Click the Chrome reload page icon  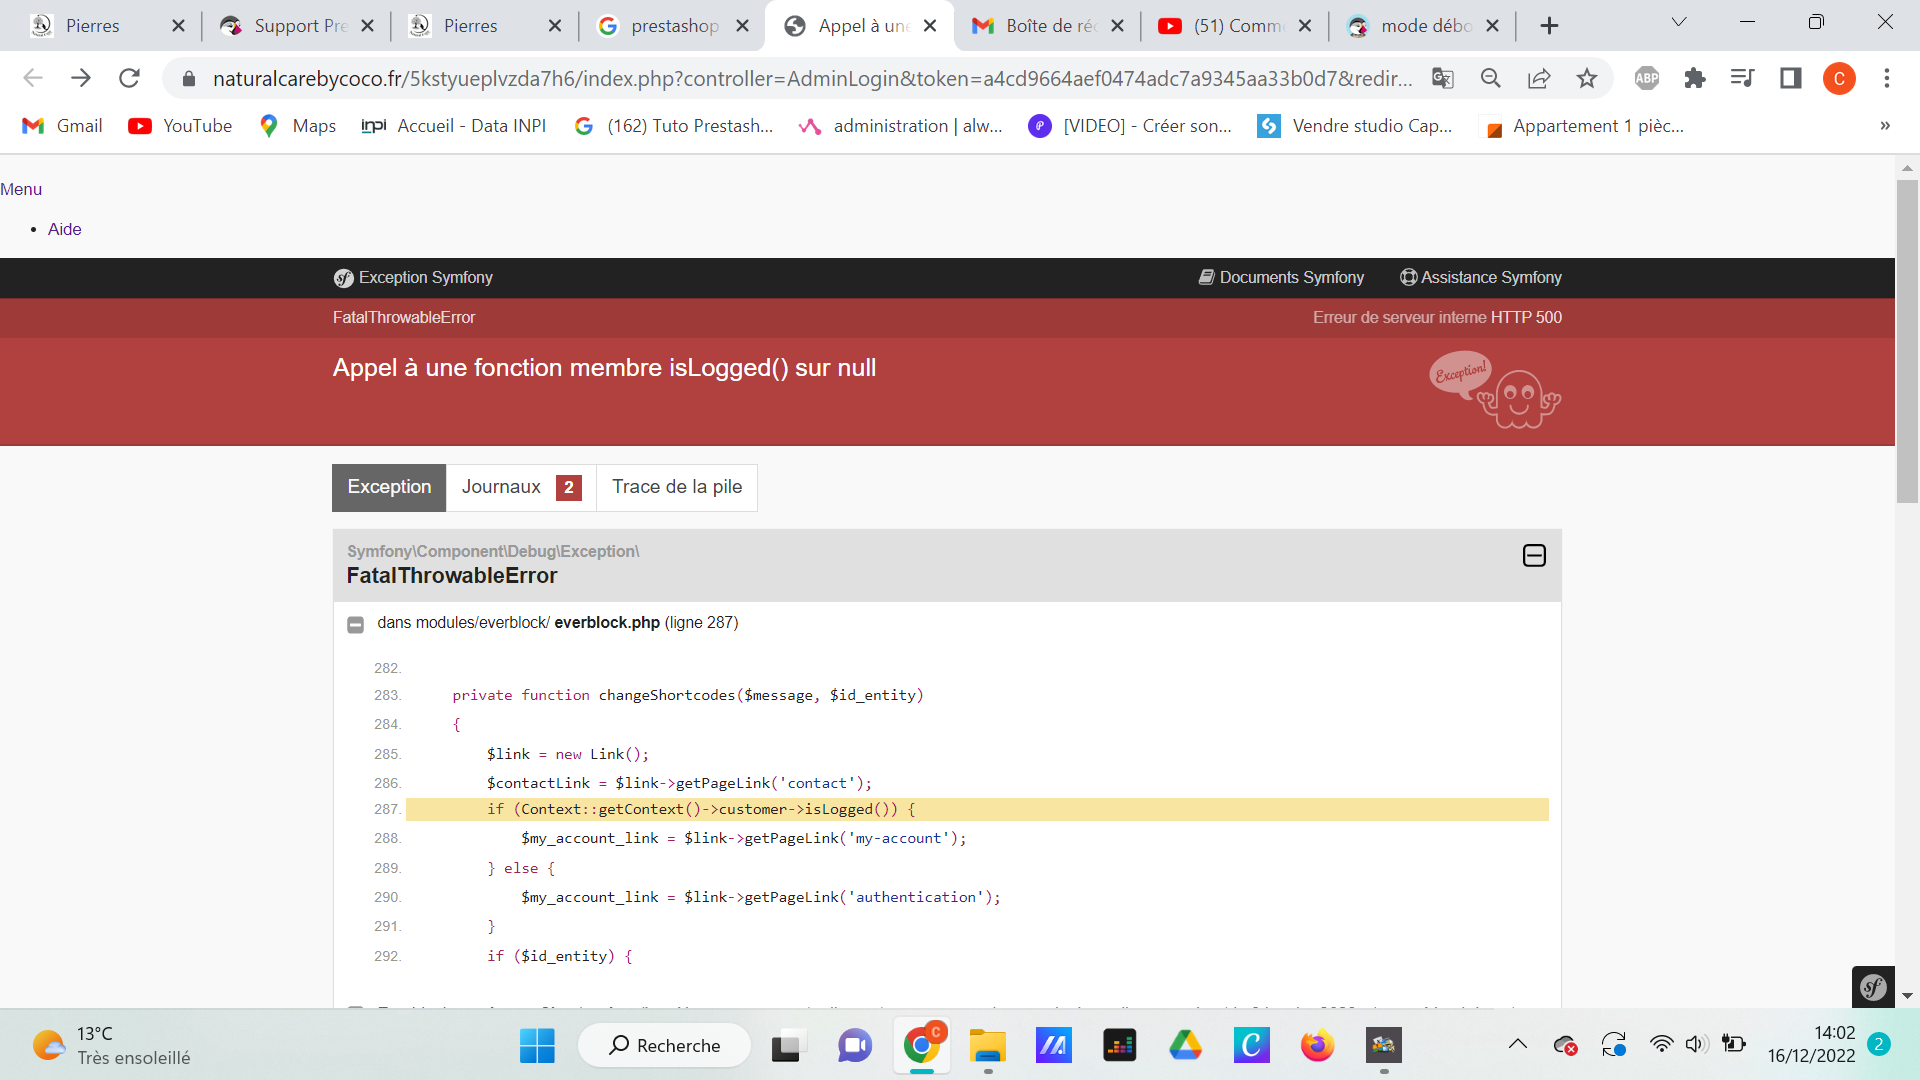129,78
